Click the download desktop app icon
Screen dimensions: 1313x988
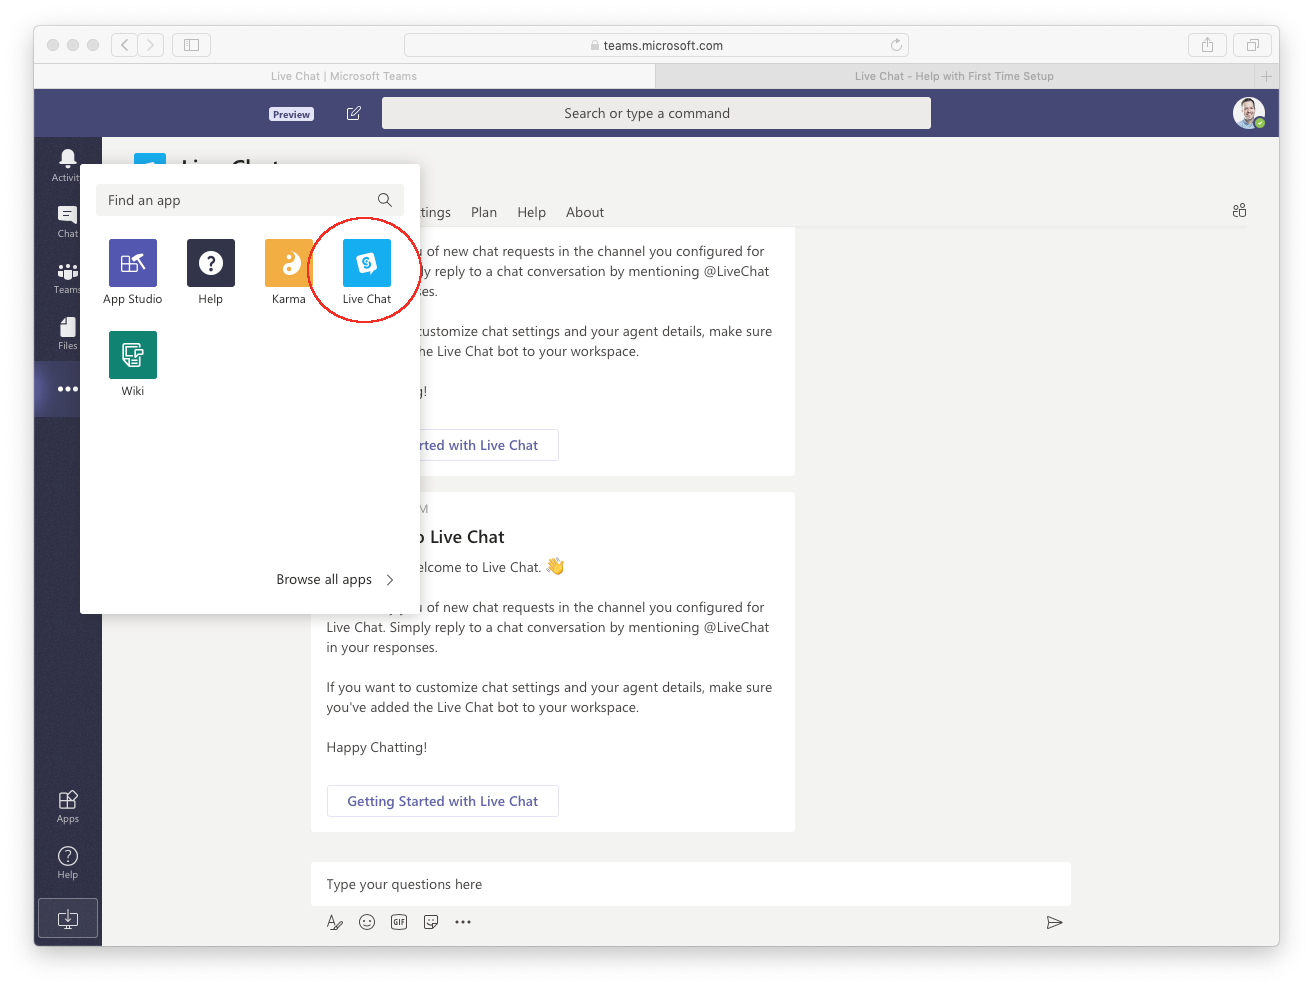[67, 917]
